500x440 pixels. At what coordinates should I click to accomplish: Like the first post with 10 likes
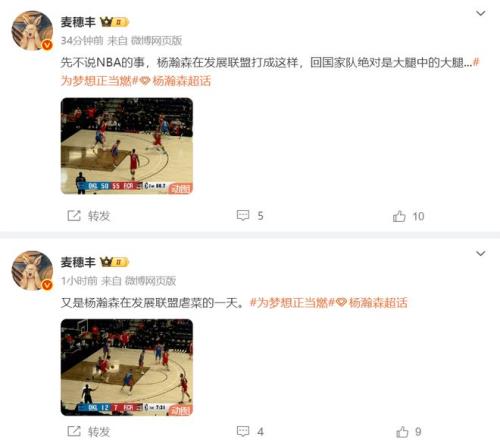(408, 216)
